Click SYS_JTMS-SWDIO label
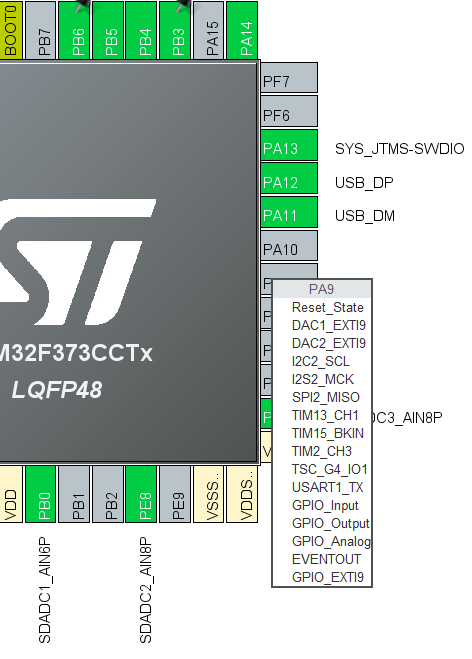Viewport: 472px width, 659px height. point(399,149)
